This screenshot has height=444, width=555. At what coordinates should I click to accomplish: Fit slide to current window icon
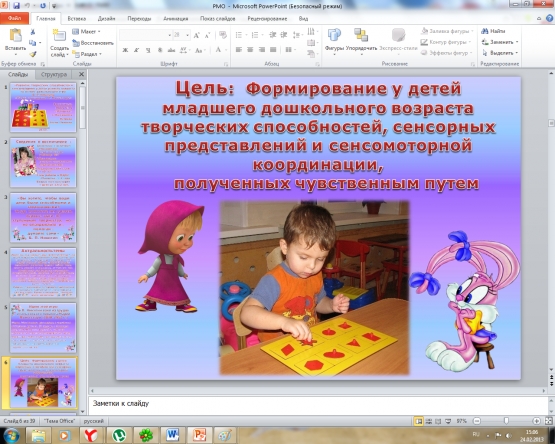548,421
